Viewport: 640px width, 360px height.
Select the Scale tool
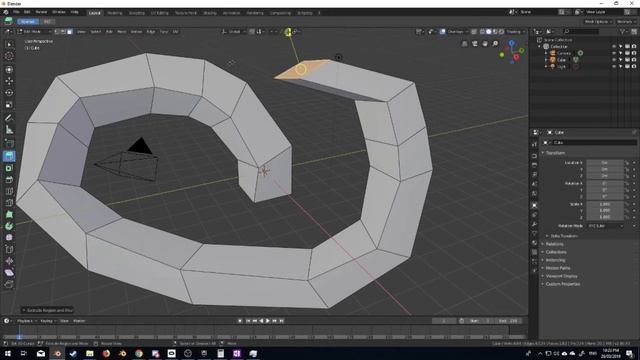point(9,104)
